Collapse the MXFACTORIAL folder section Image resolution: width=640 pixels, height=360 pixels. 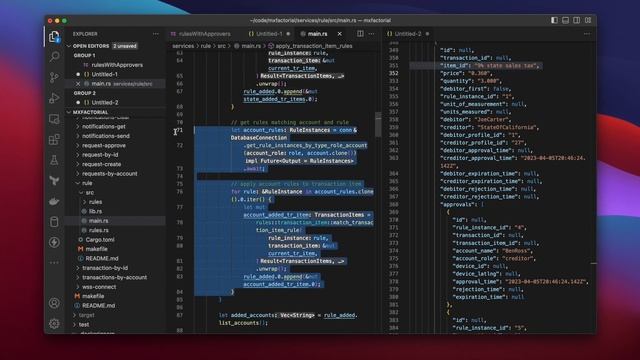pos(69,112)
